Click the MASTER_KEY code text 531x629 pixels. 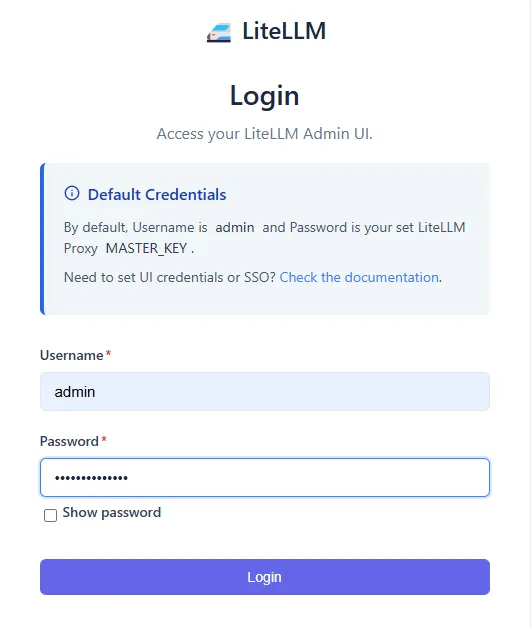[146, 248]
